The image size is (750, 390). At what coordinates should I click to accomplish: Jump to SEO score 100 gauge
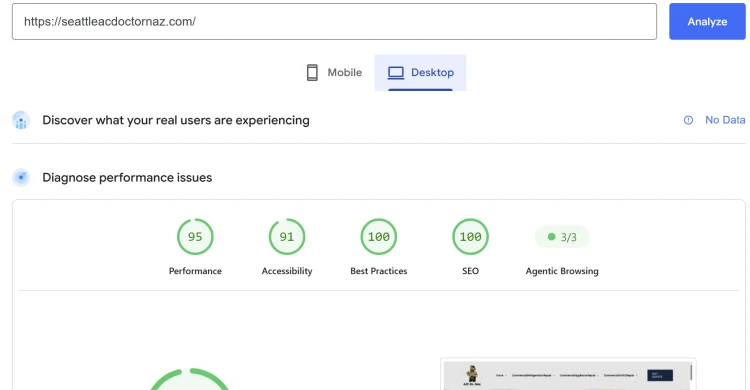pos(471,236)
